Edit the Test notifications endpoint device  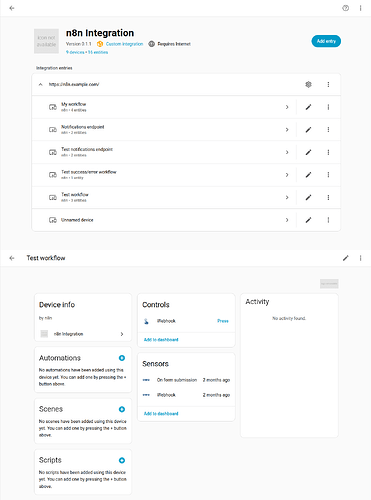pos(308,152)
